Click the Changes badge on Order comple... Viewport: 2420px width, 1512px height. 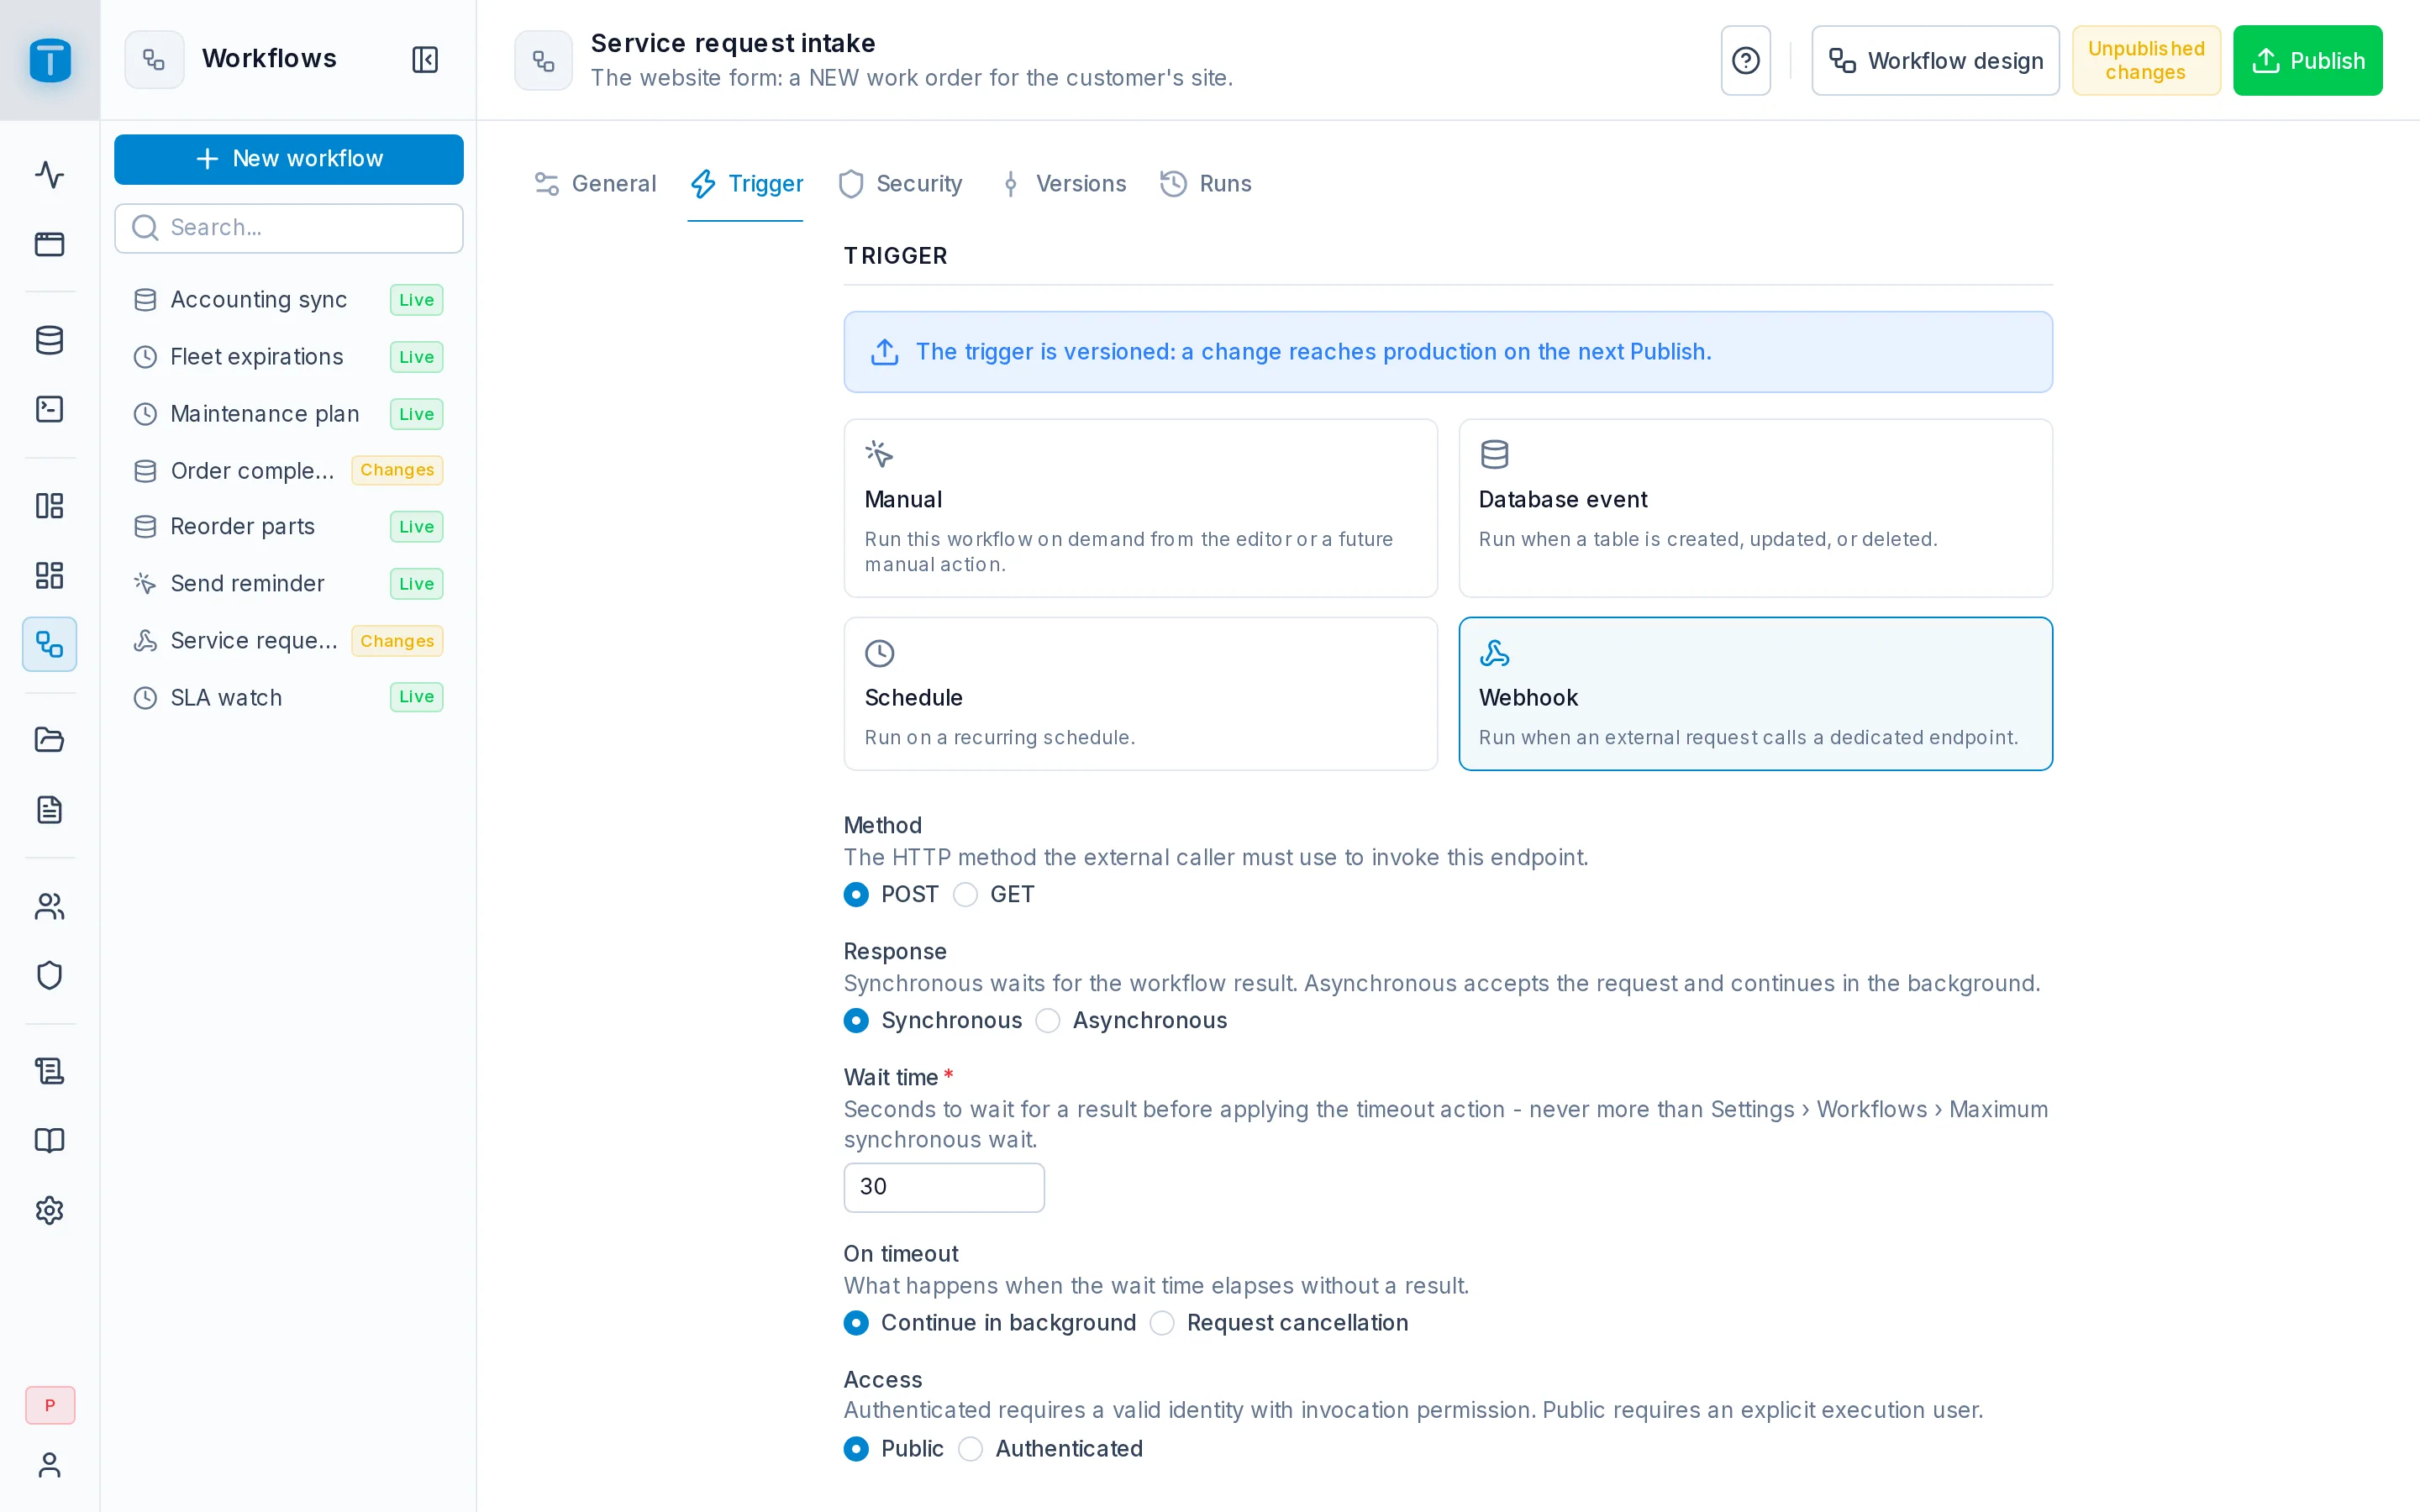pyautogui.click(x=397, y=470)
